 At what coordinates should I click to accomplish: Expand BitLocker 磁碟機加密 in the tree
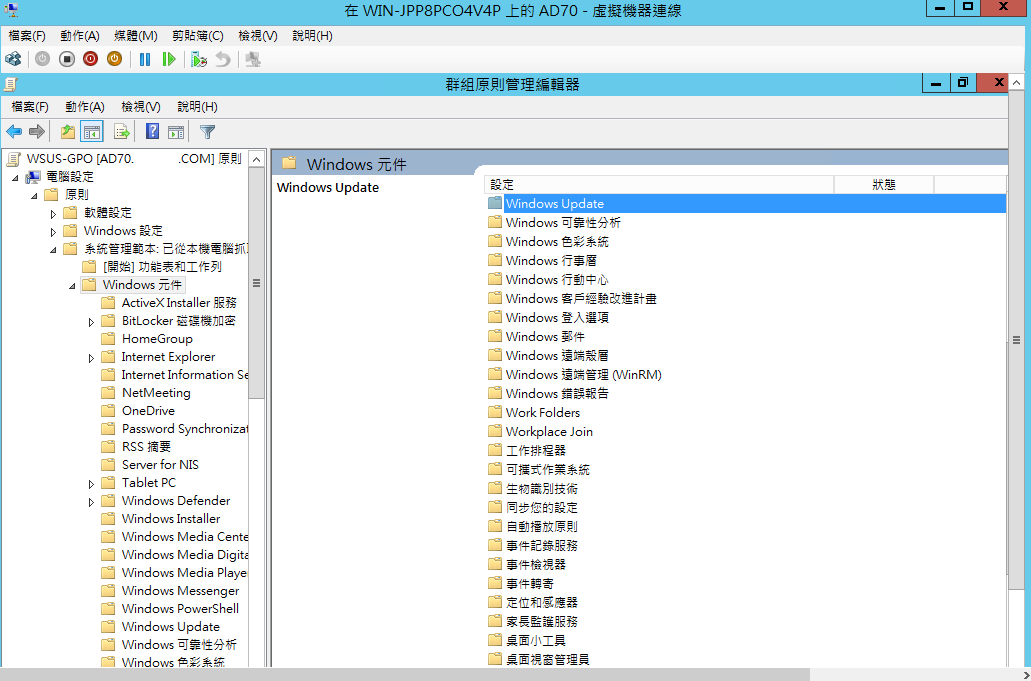point(91,321)
